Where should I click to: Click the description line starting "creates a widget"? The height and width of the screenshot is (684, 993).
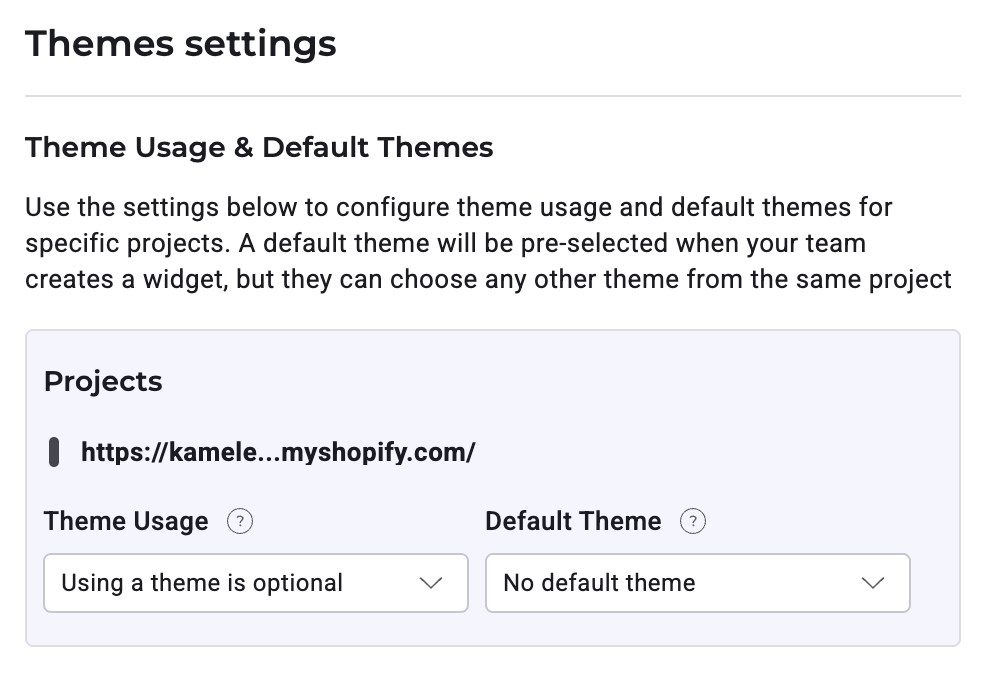[488, 278]
